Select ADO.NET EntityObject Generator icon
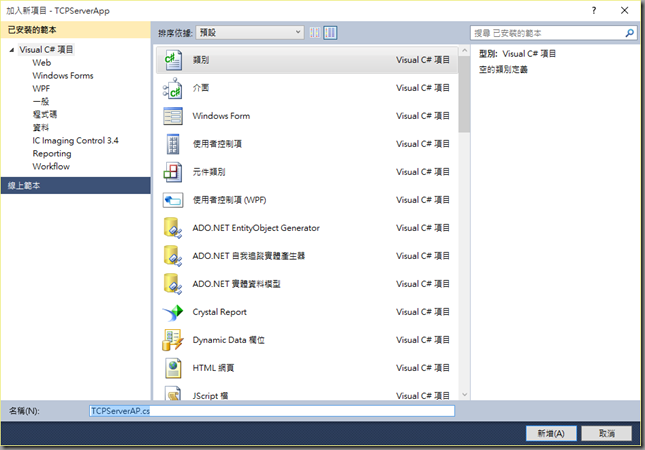The image size is (645, 450). point(173,228)
